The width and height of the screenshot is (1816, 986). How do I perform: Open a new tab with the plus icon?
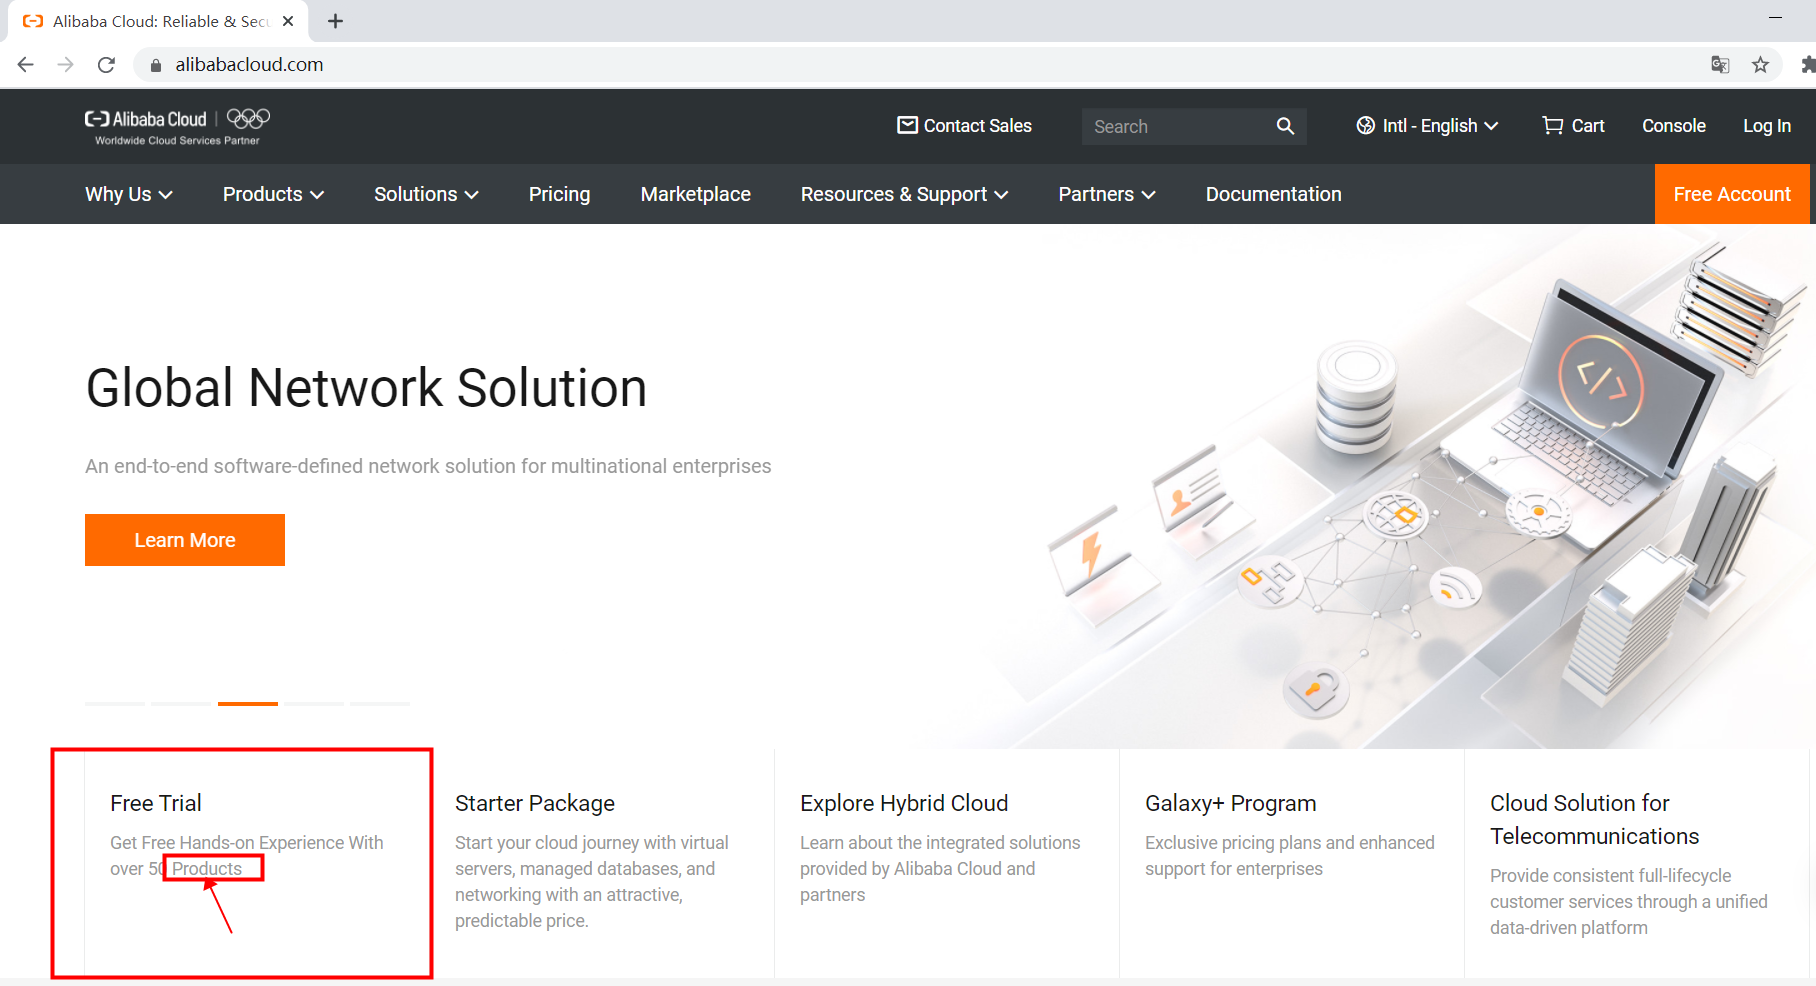(x=336, y=21)
